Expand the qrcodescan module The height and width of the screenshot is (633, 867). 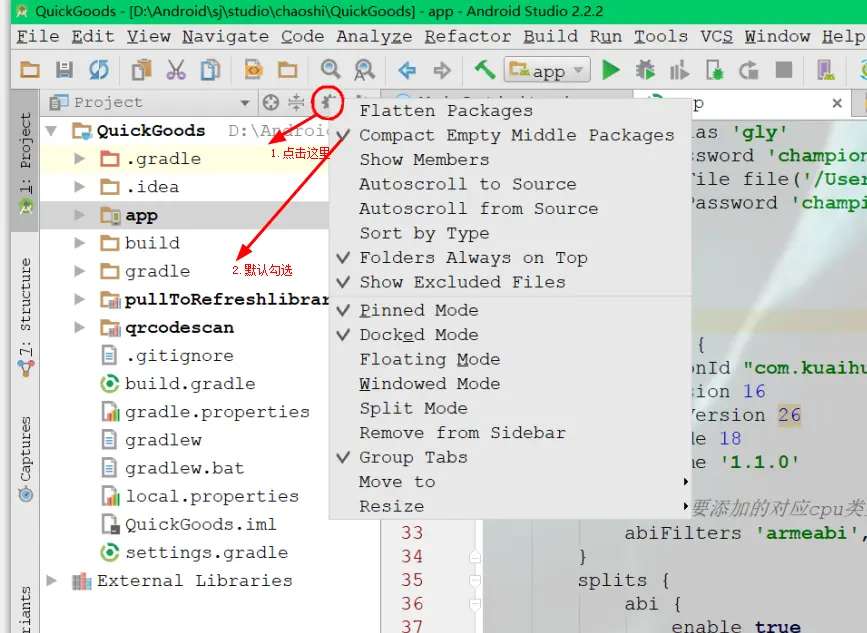(x=80, y=327)
